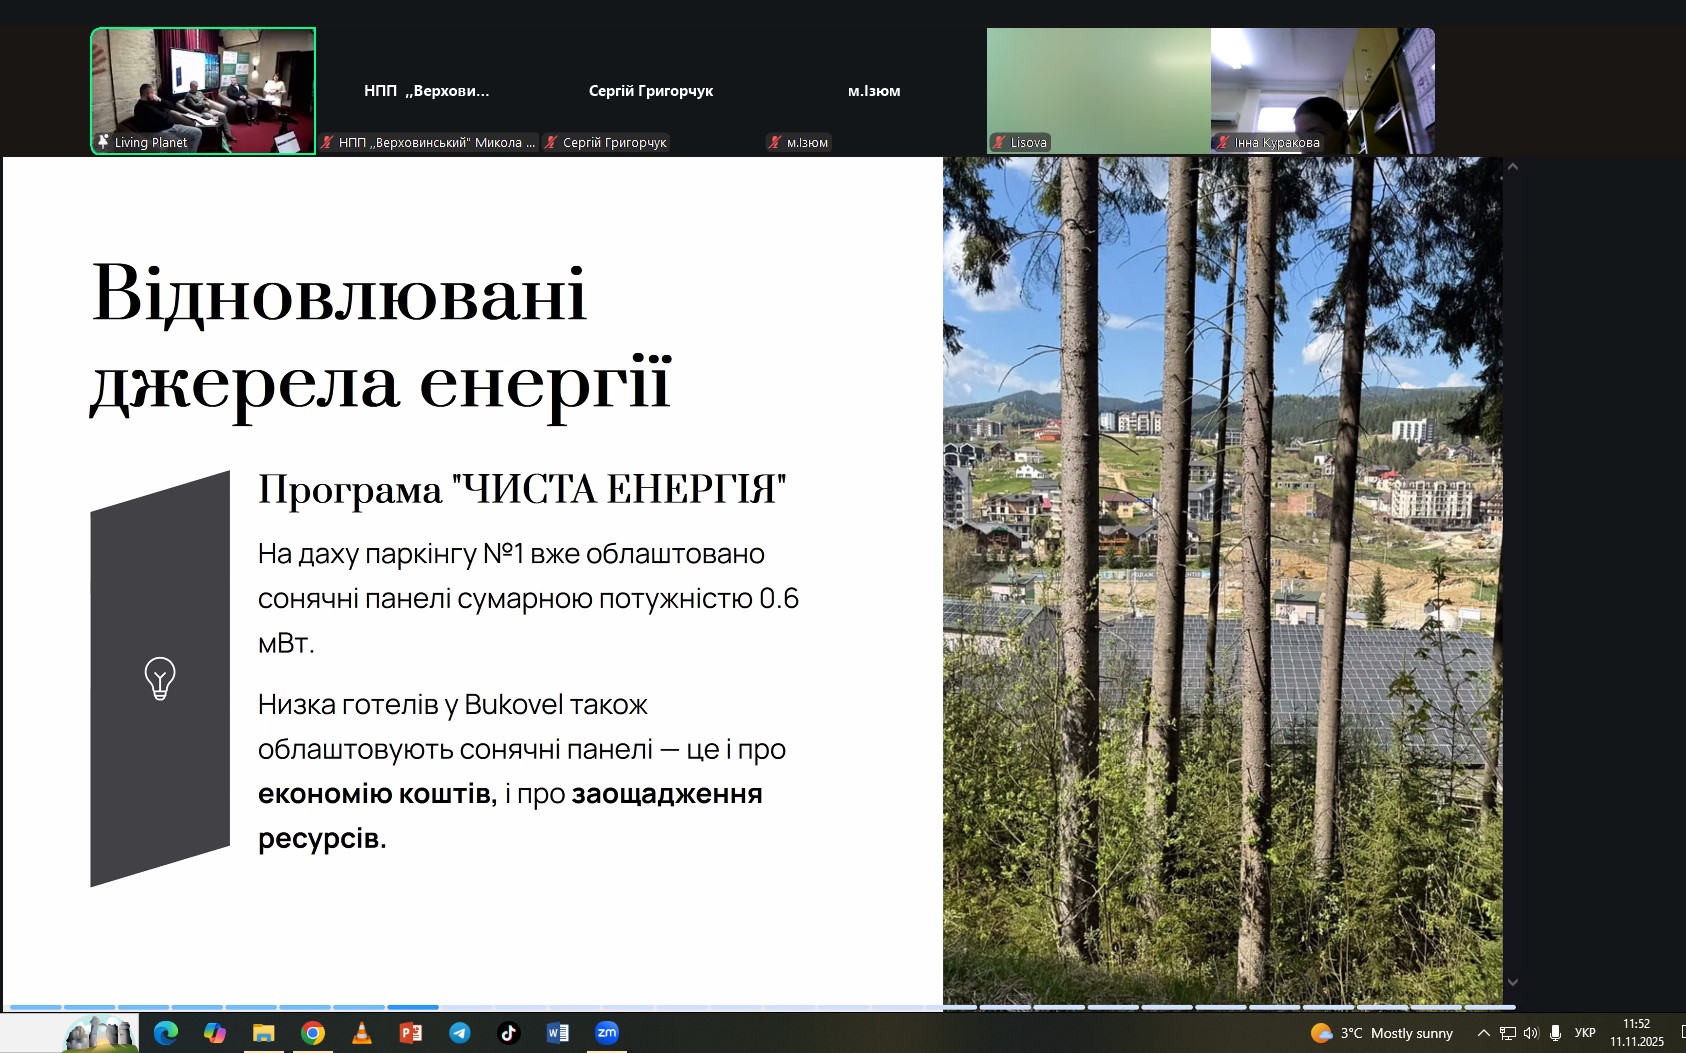
Task: Open Microsoft Edge from the taskbar
Action: pos(166,1033)
